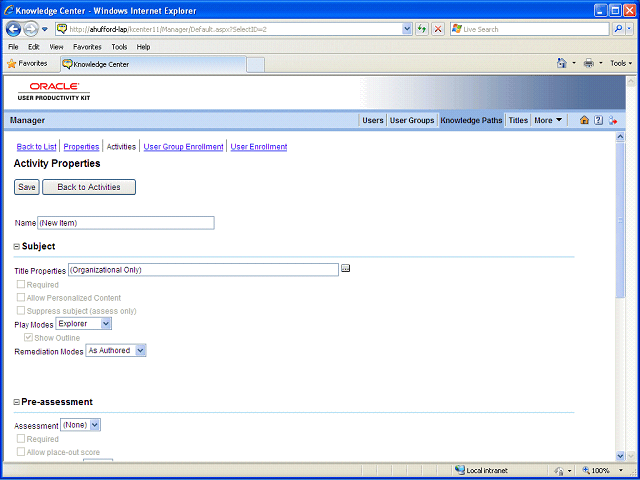Open the More dropdown menu
The image size is (640, 480).
click(x=548, y=120)
